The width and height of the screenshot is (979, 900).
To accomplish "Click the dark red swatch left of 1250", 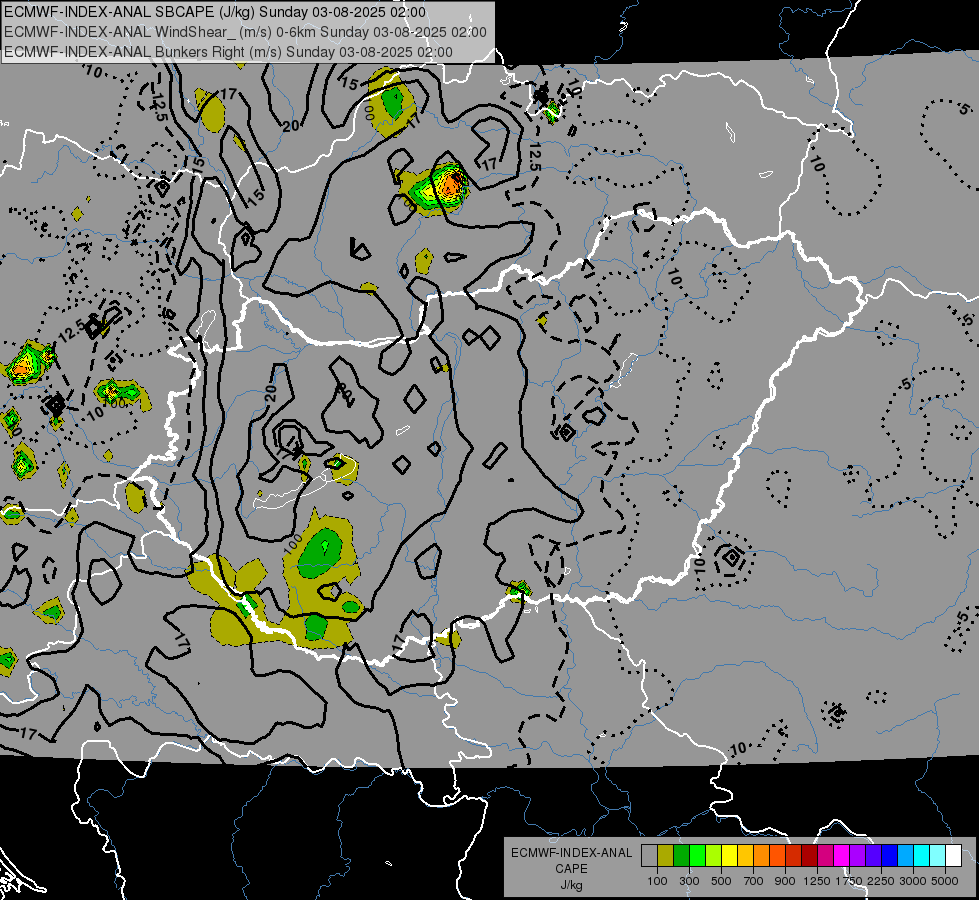I will click(809, 856).
